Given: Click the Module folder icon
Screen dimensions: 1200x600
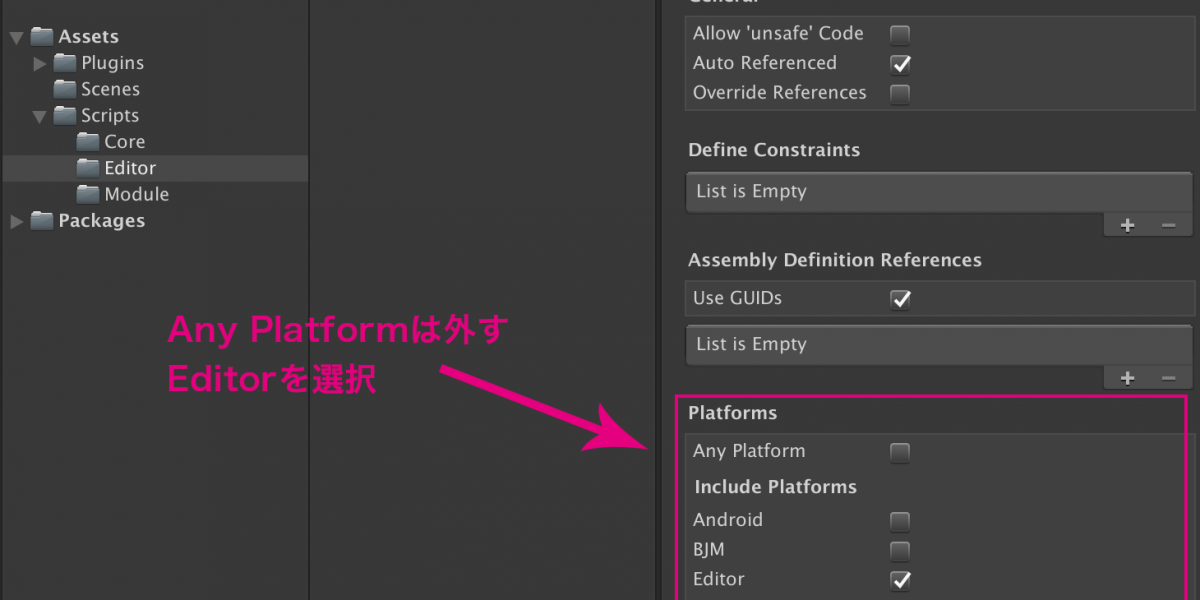Looking at the screenshot, I should coord(88,194).
